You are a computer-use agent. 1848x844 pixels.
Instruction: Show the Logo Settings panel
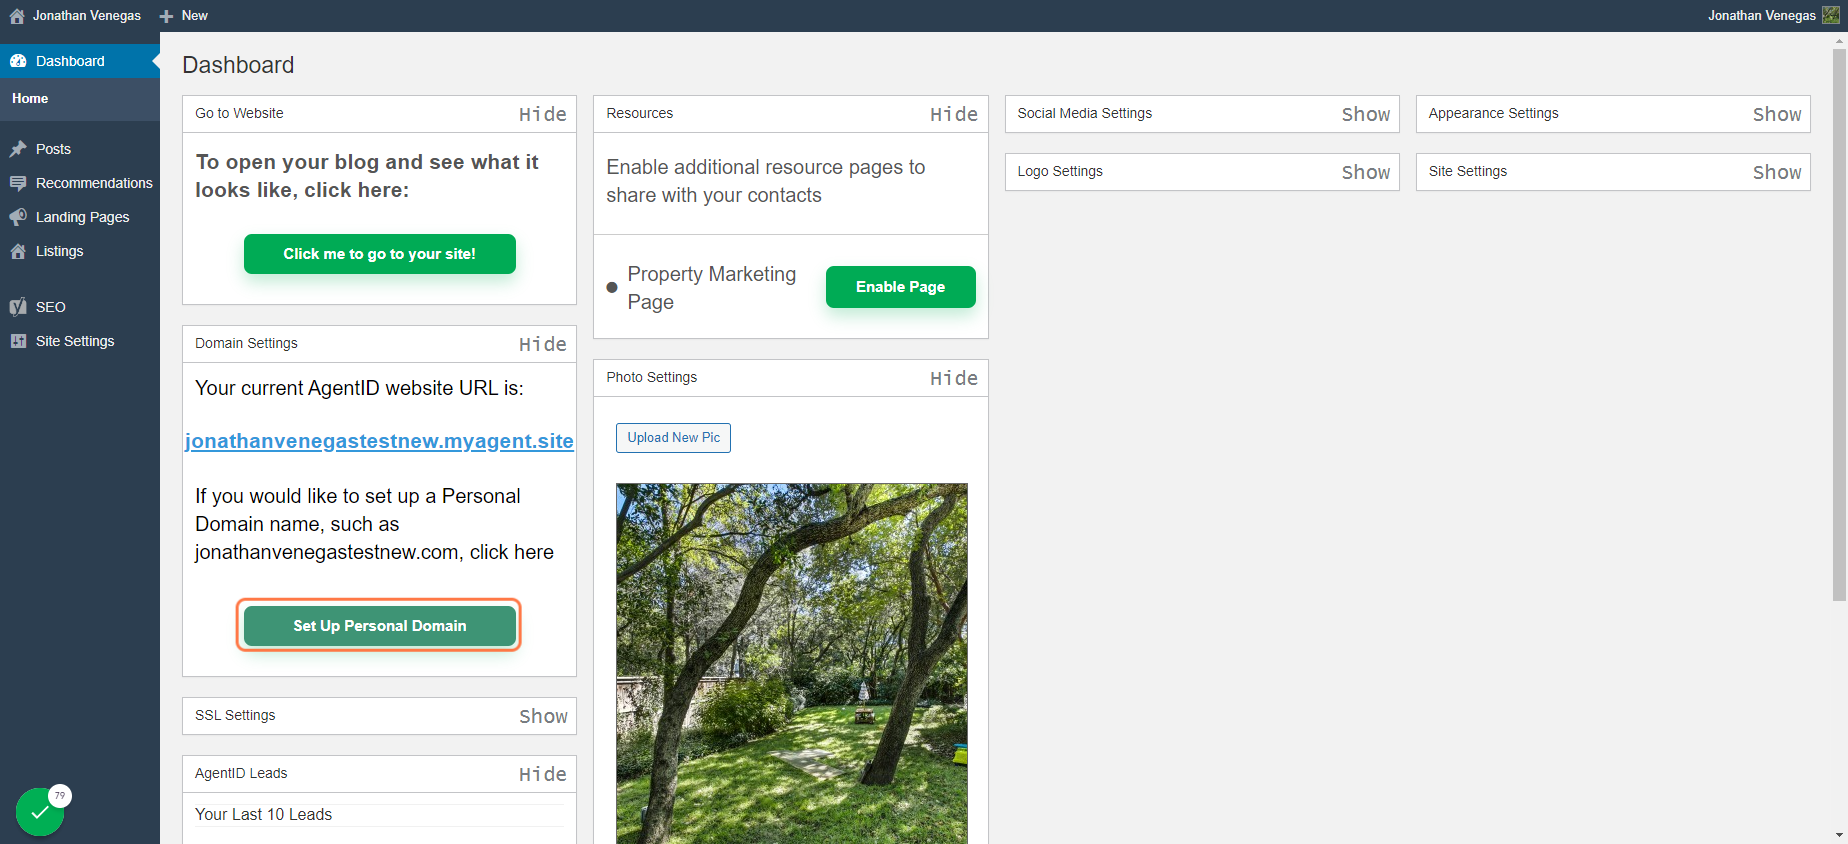tap(1366, 172)
